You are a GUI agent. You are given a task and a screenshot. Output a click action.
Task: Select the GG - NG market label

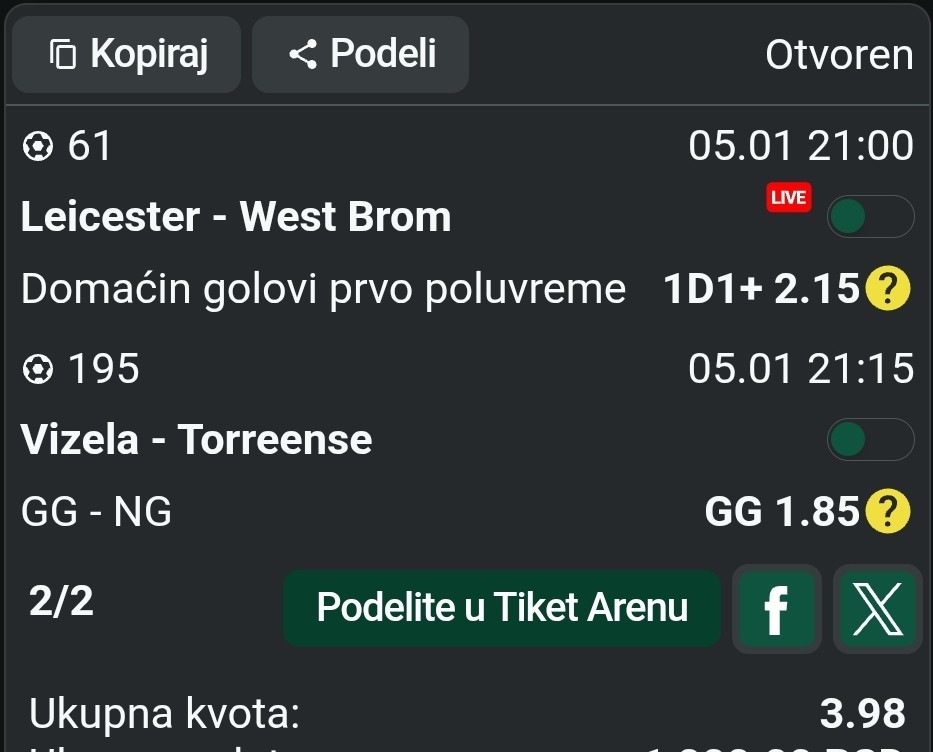click(97, 512)
